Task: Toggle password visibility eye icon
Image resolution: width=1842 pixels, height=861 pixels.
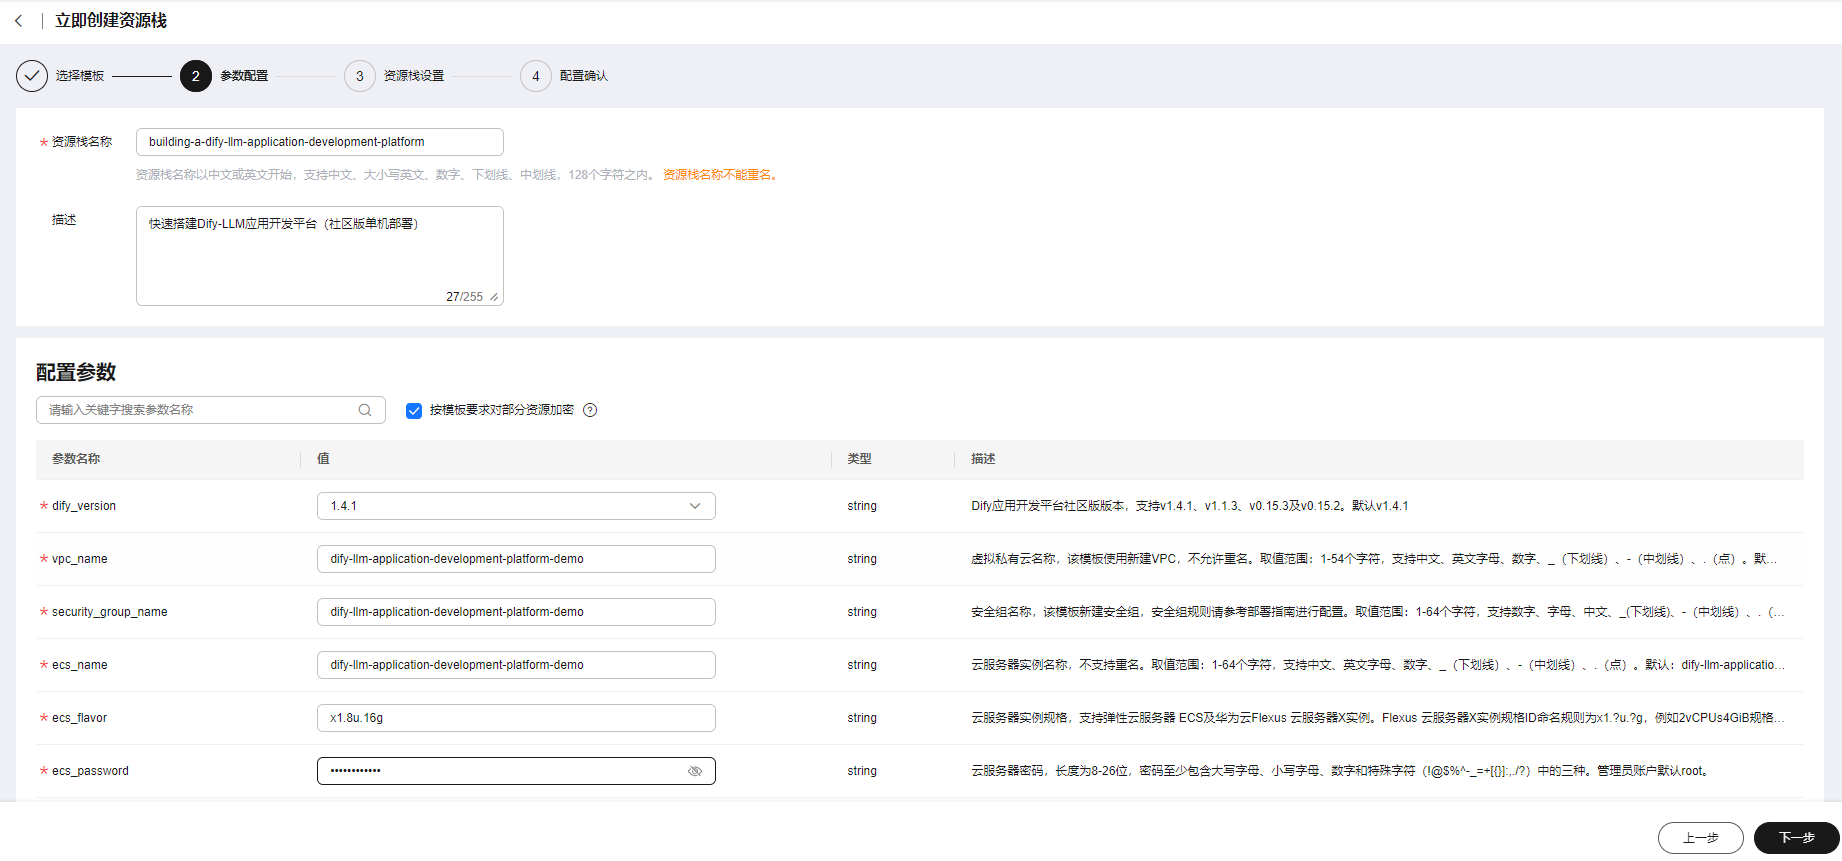Action: point(695,771)
